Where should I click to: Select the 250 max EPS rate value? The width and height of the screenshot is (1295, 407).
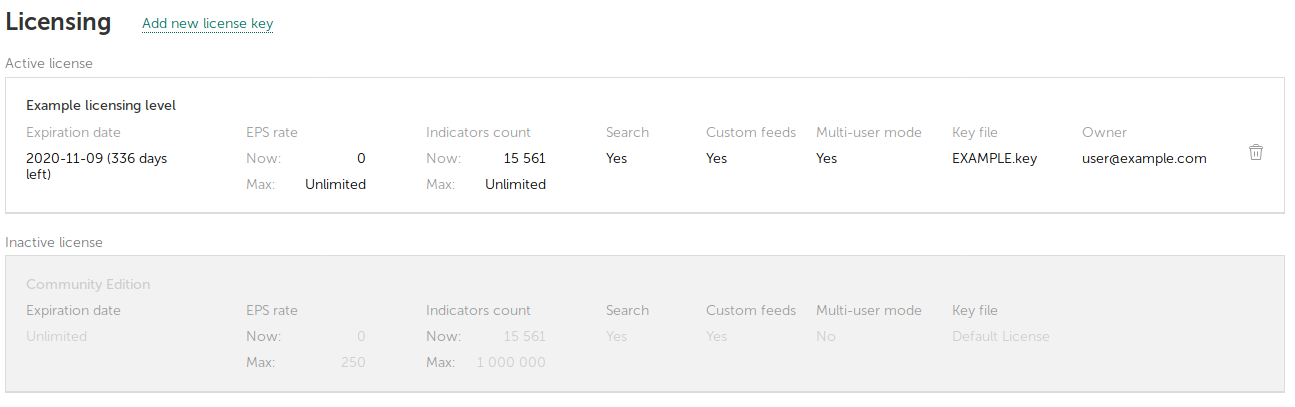pos(352,362)
